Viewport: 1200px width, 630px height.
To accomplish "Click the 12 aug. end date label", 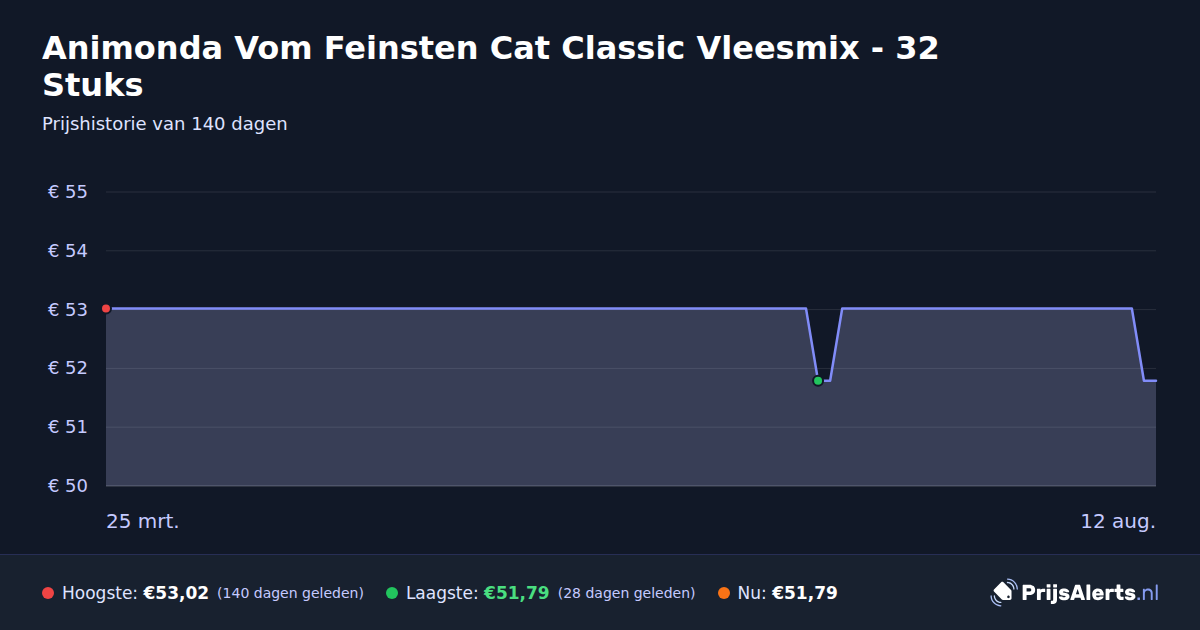I will pos(1118,522).
